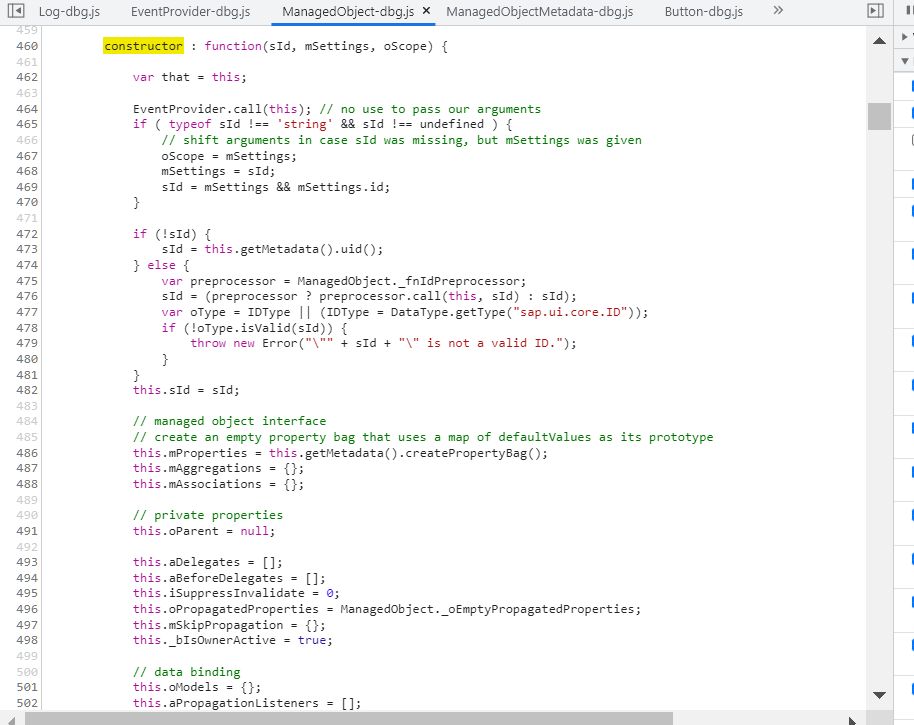Toggle breakpoint on line number 467
Image resolution: width=914 pixels, height=725 pixels.
(27, 156)
